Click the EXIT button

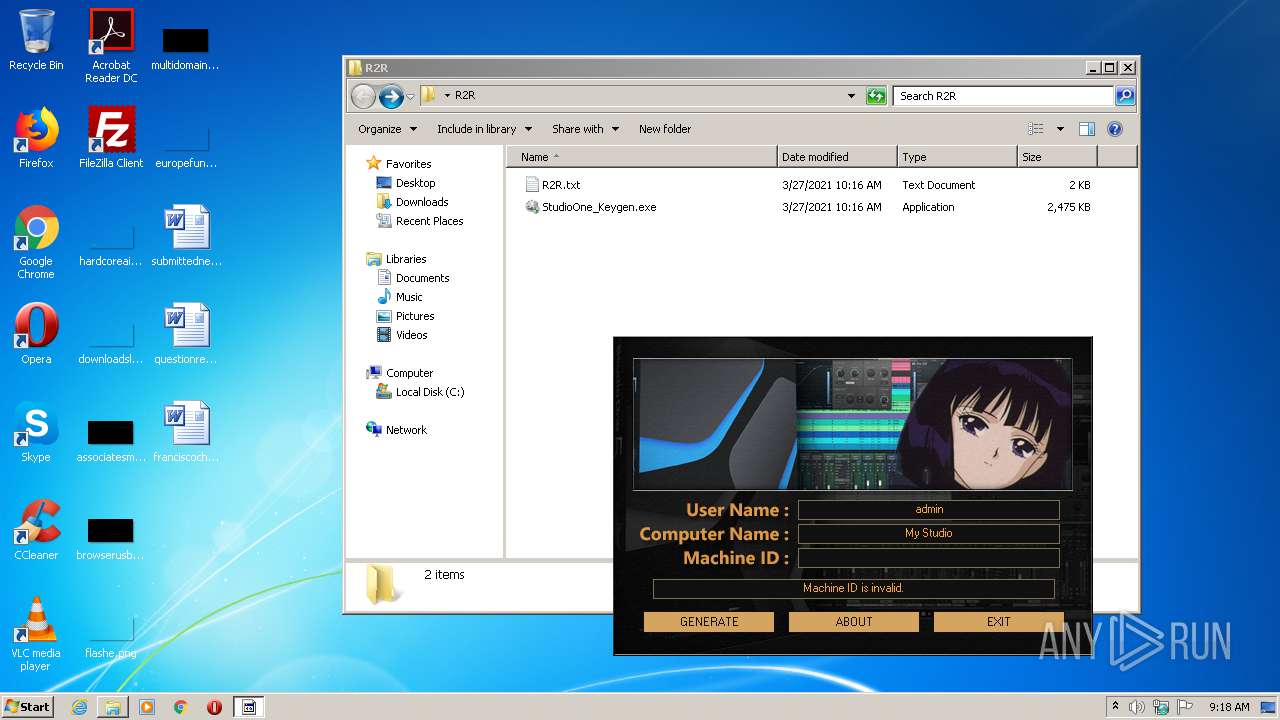[x=999, y=622]
